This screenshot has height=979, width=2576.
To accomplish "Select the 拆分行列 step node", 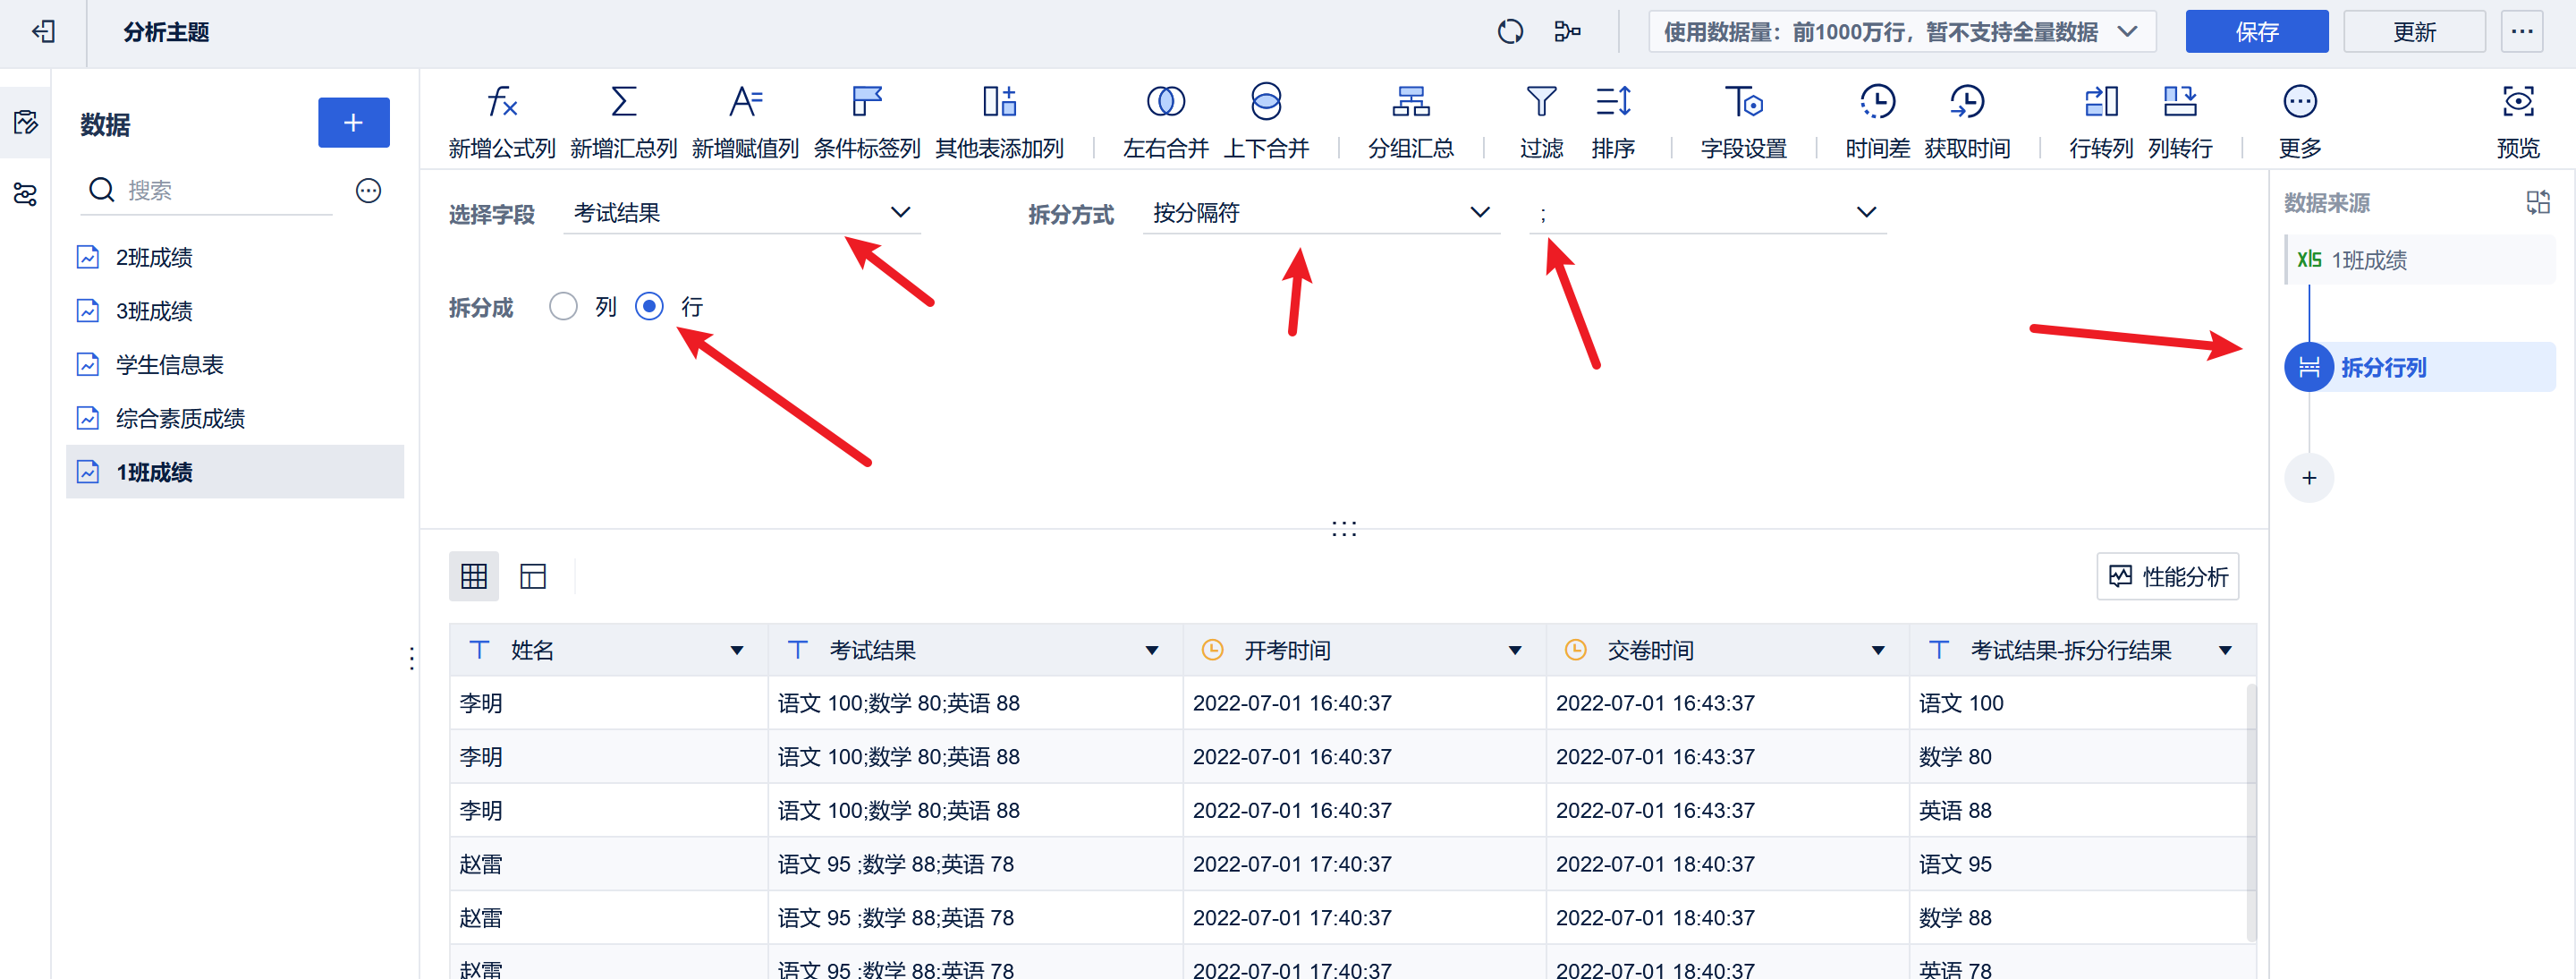I will (x=2383, y=367).
